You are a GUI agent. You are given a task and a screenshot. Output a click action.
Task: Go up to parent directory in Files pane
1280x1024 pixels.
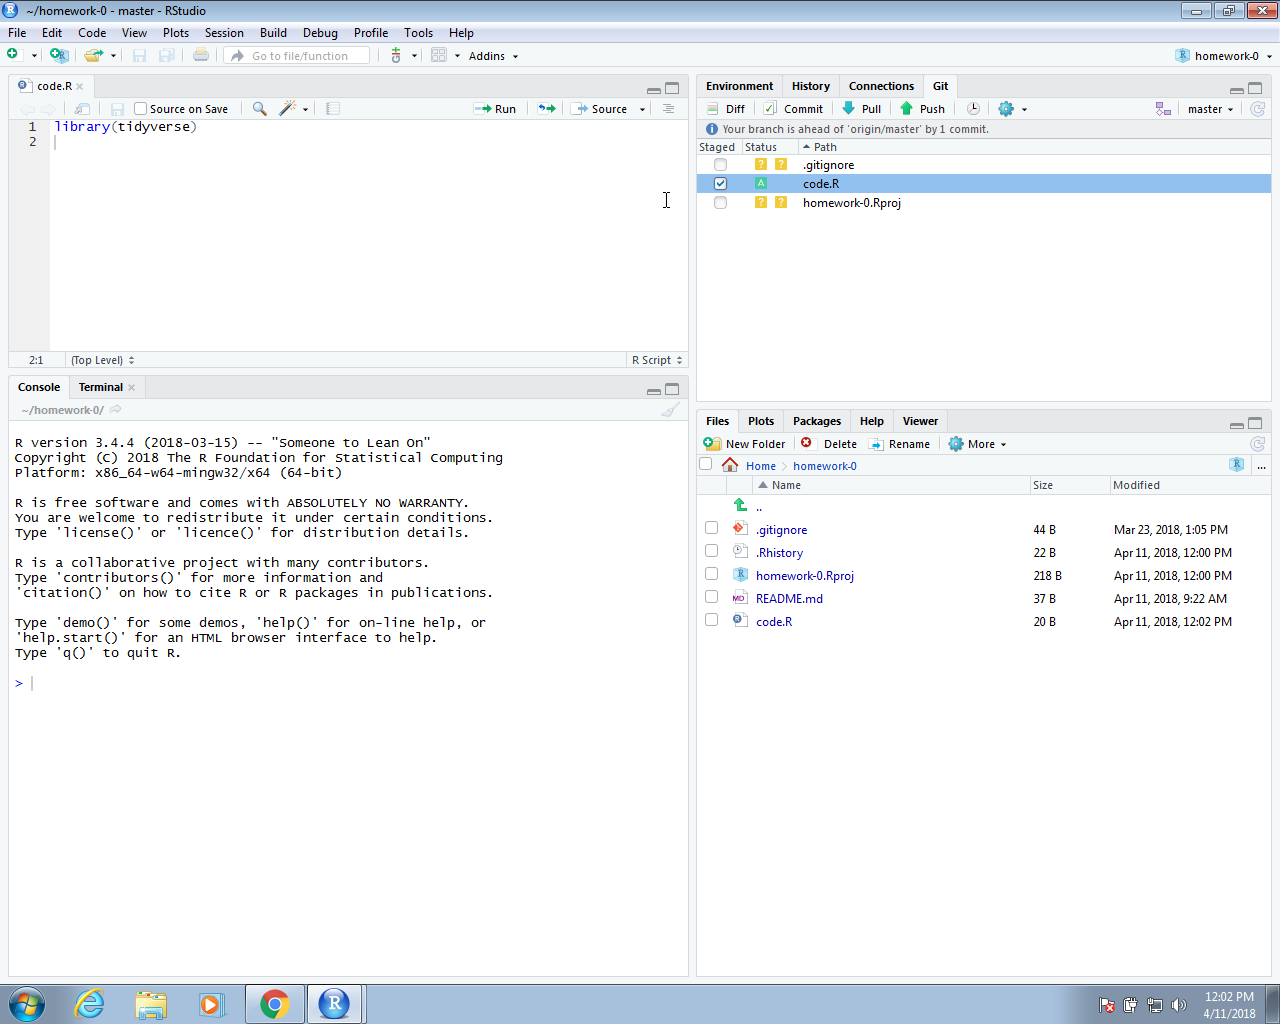pos(741,506)
